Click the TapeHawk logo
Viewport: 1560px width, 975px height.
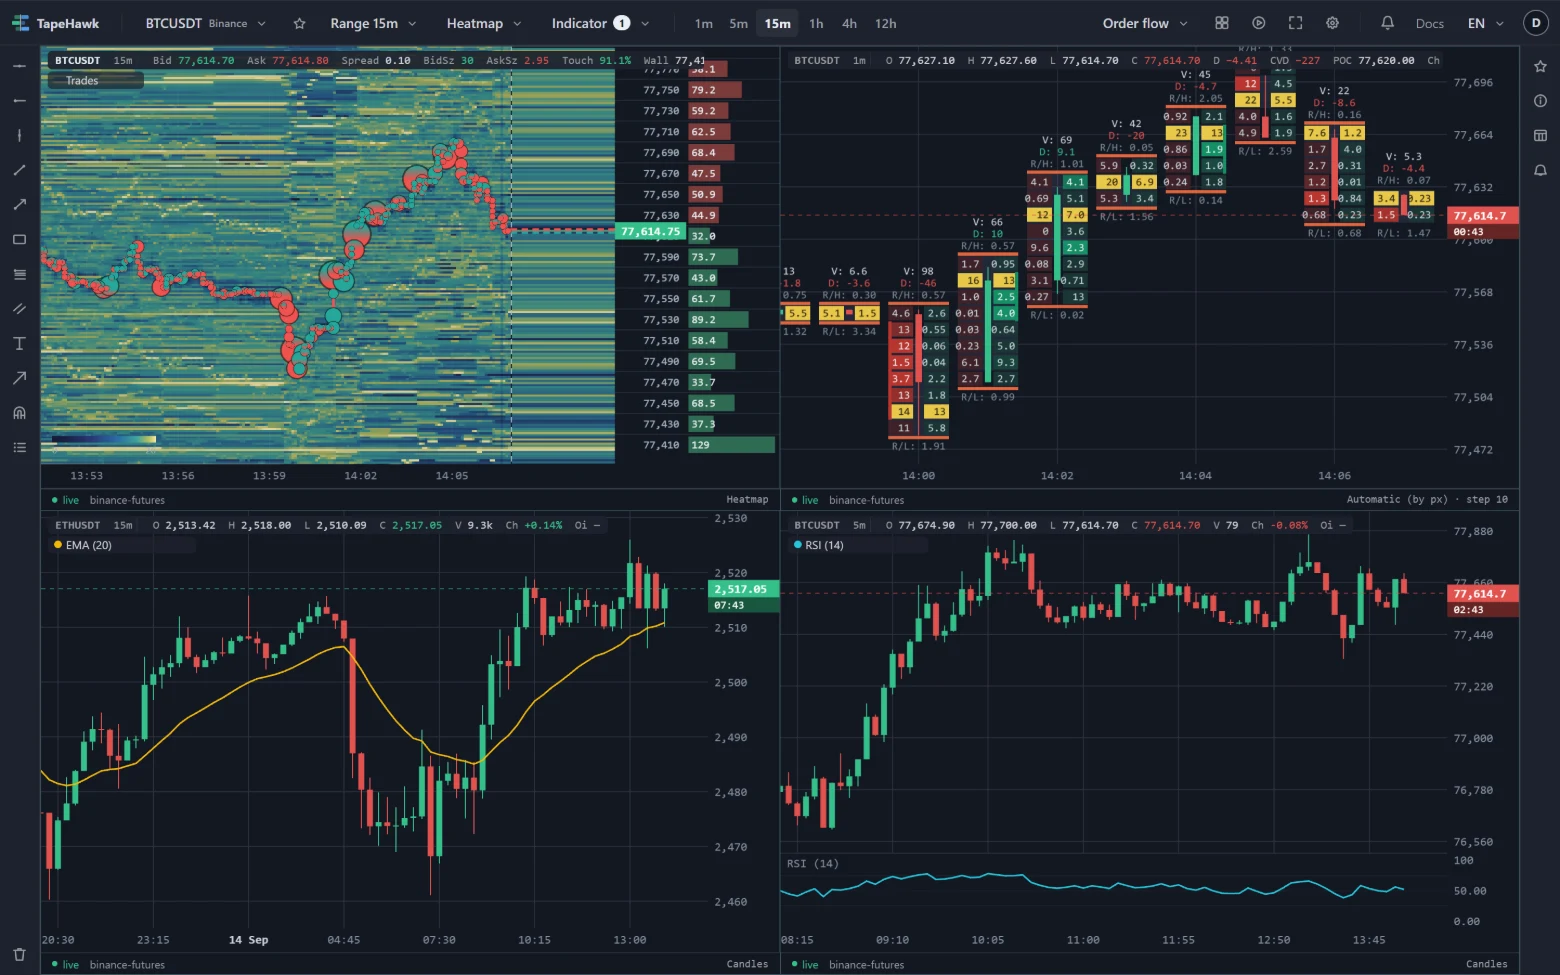coord(56,23)
